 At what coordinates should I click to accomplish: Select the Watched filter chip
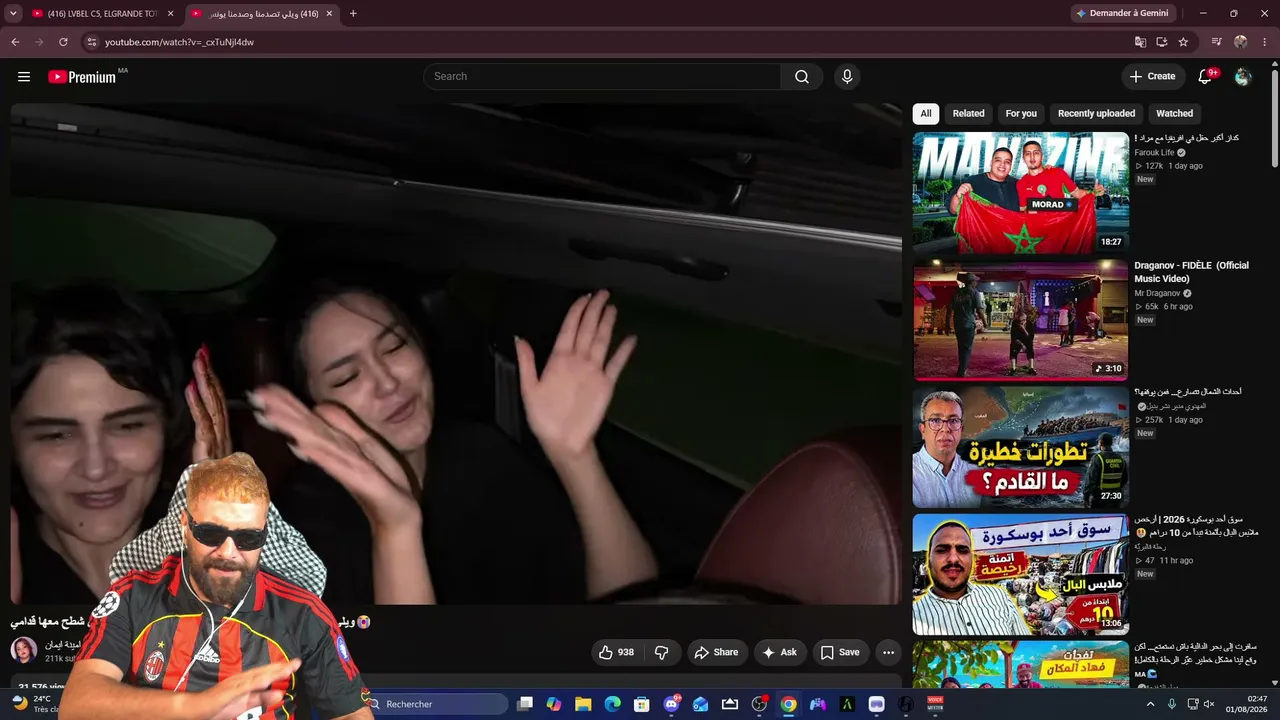pyautogui.click(x=1175, y=114)
